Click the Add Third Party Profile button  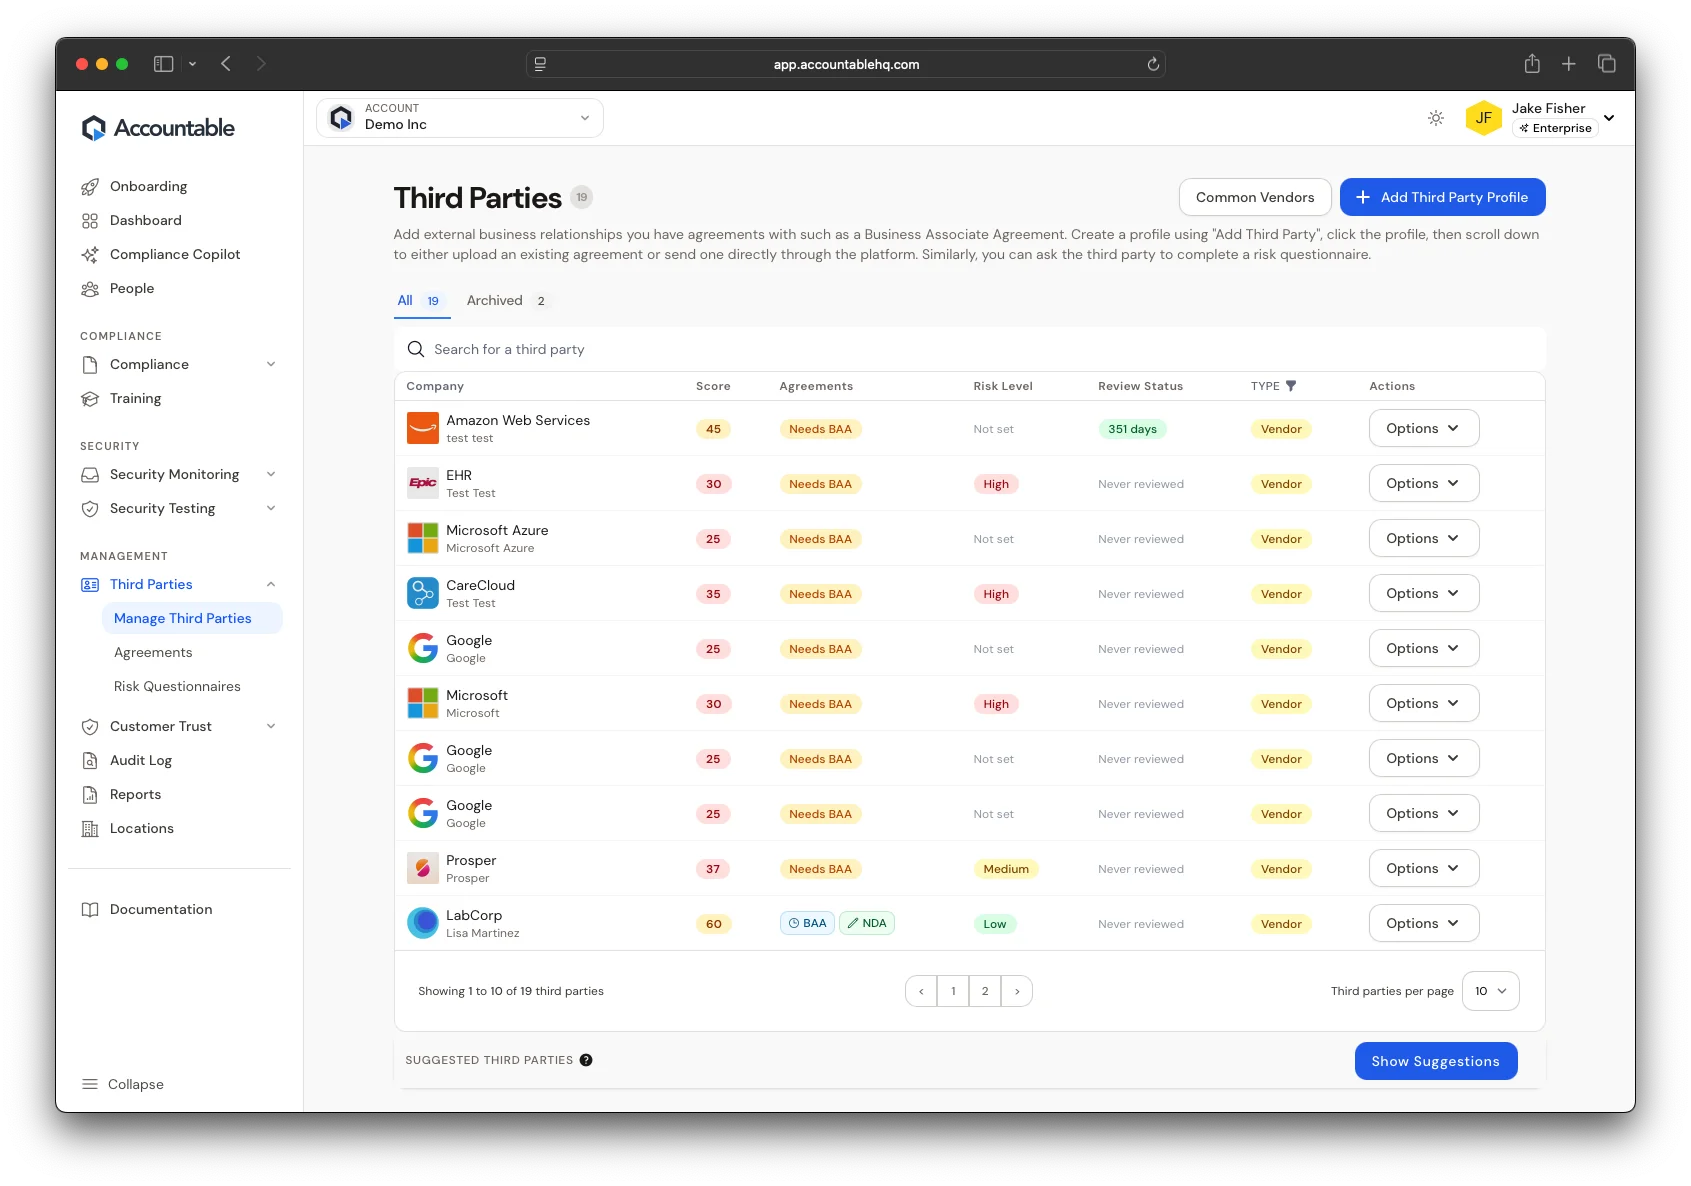point(1442,197)
